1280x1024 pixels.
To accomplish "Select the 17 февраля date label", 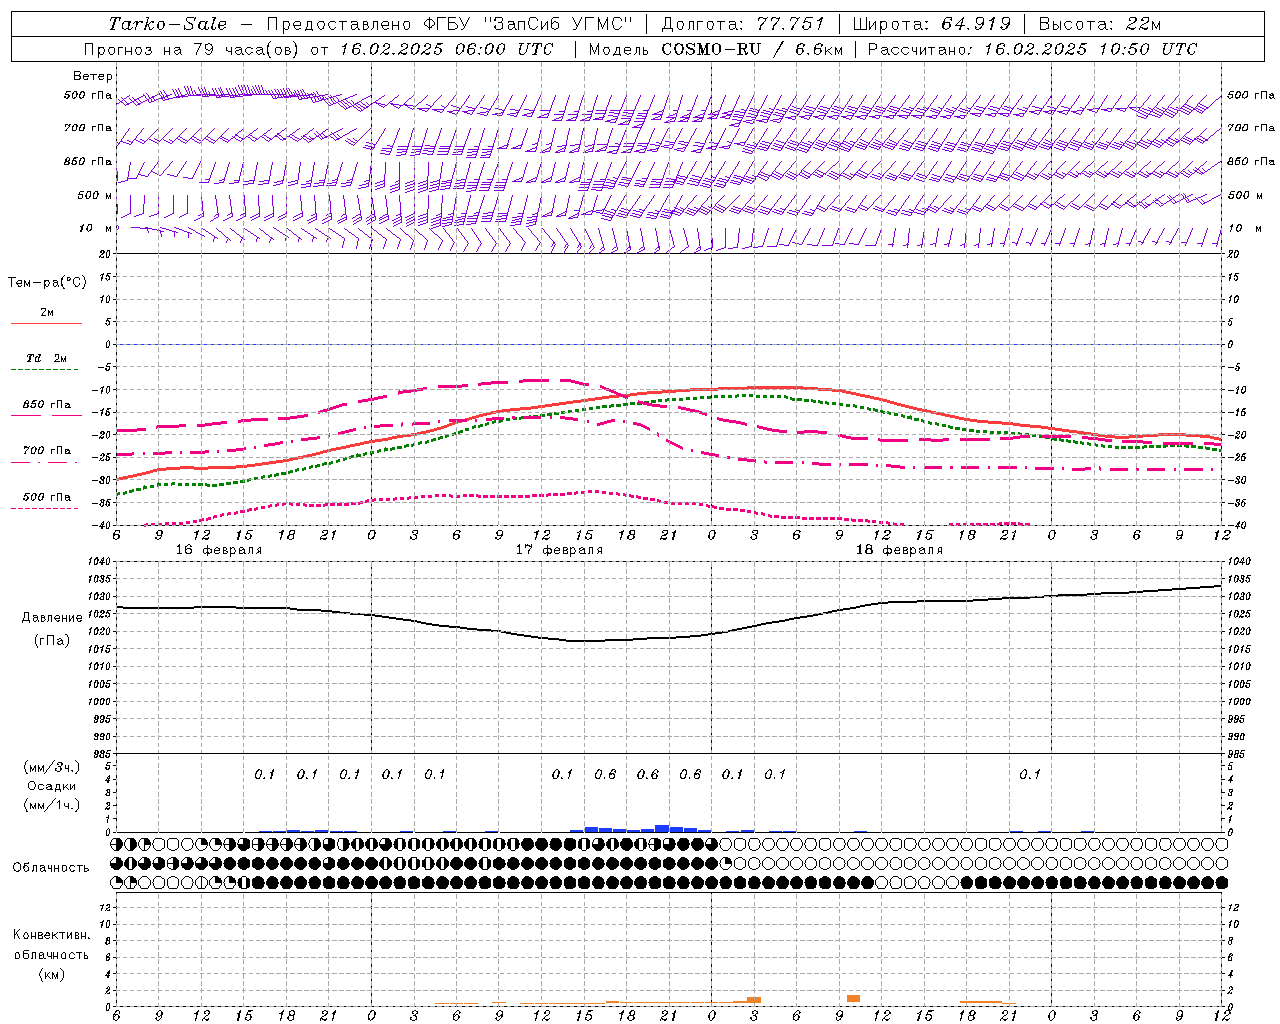I will [x=559, y=550].
